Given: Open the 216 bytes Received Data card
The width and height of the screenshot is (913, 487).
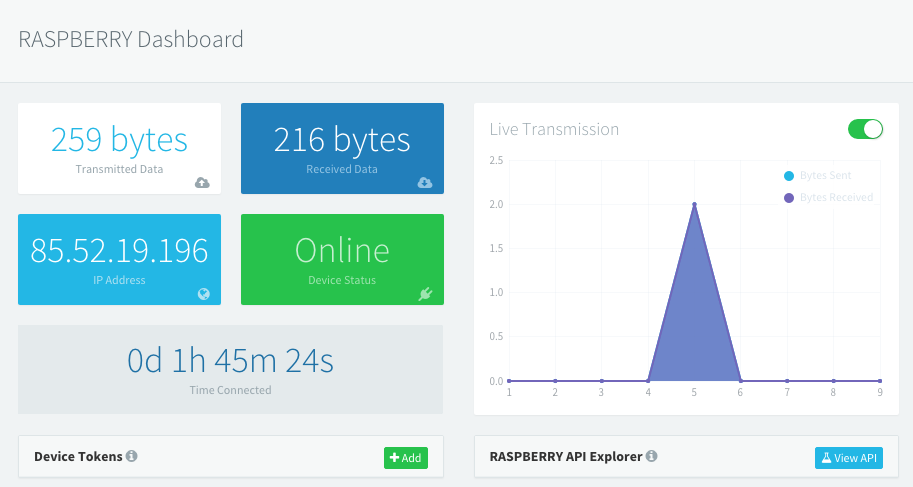Looking at the screenshot, I should [x=342, y=140].
